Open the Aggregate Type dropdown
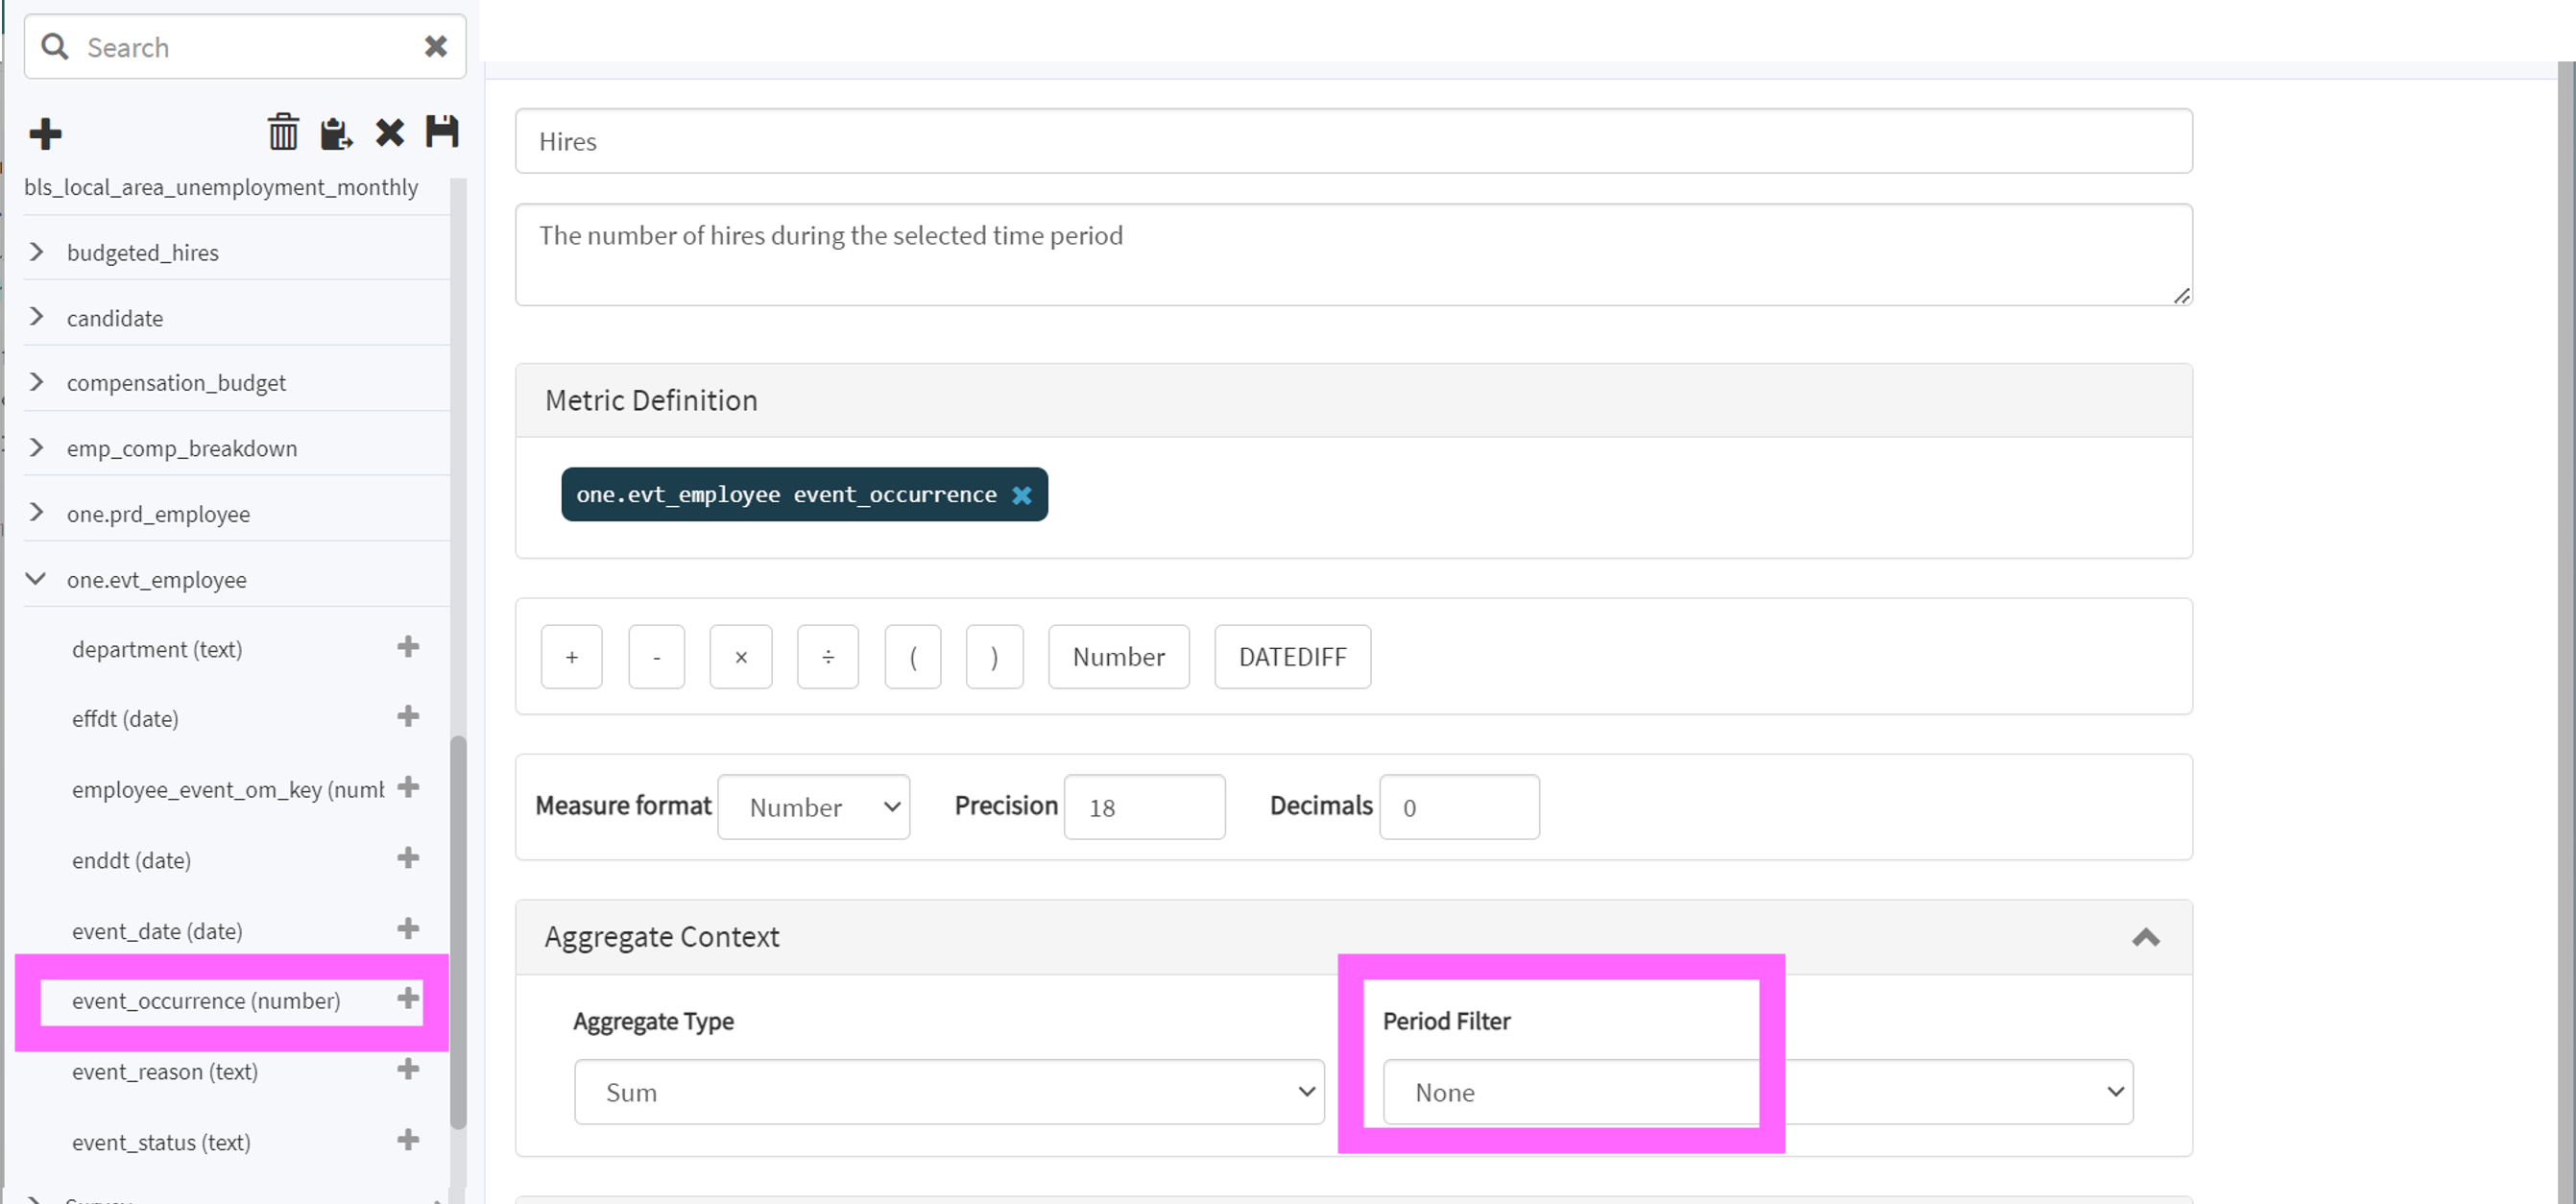This screenshot has width=2576, height=1204. coord(948,1092)
